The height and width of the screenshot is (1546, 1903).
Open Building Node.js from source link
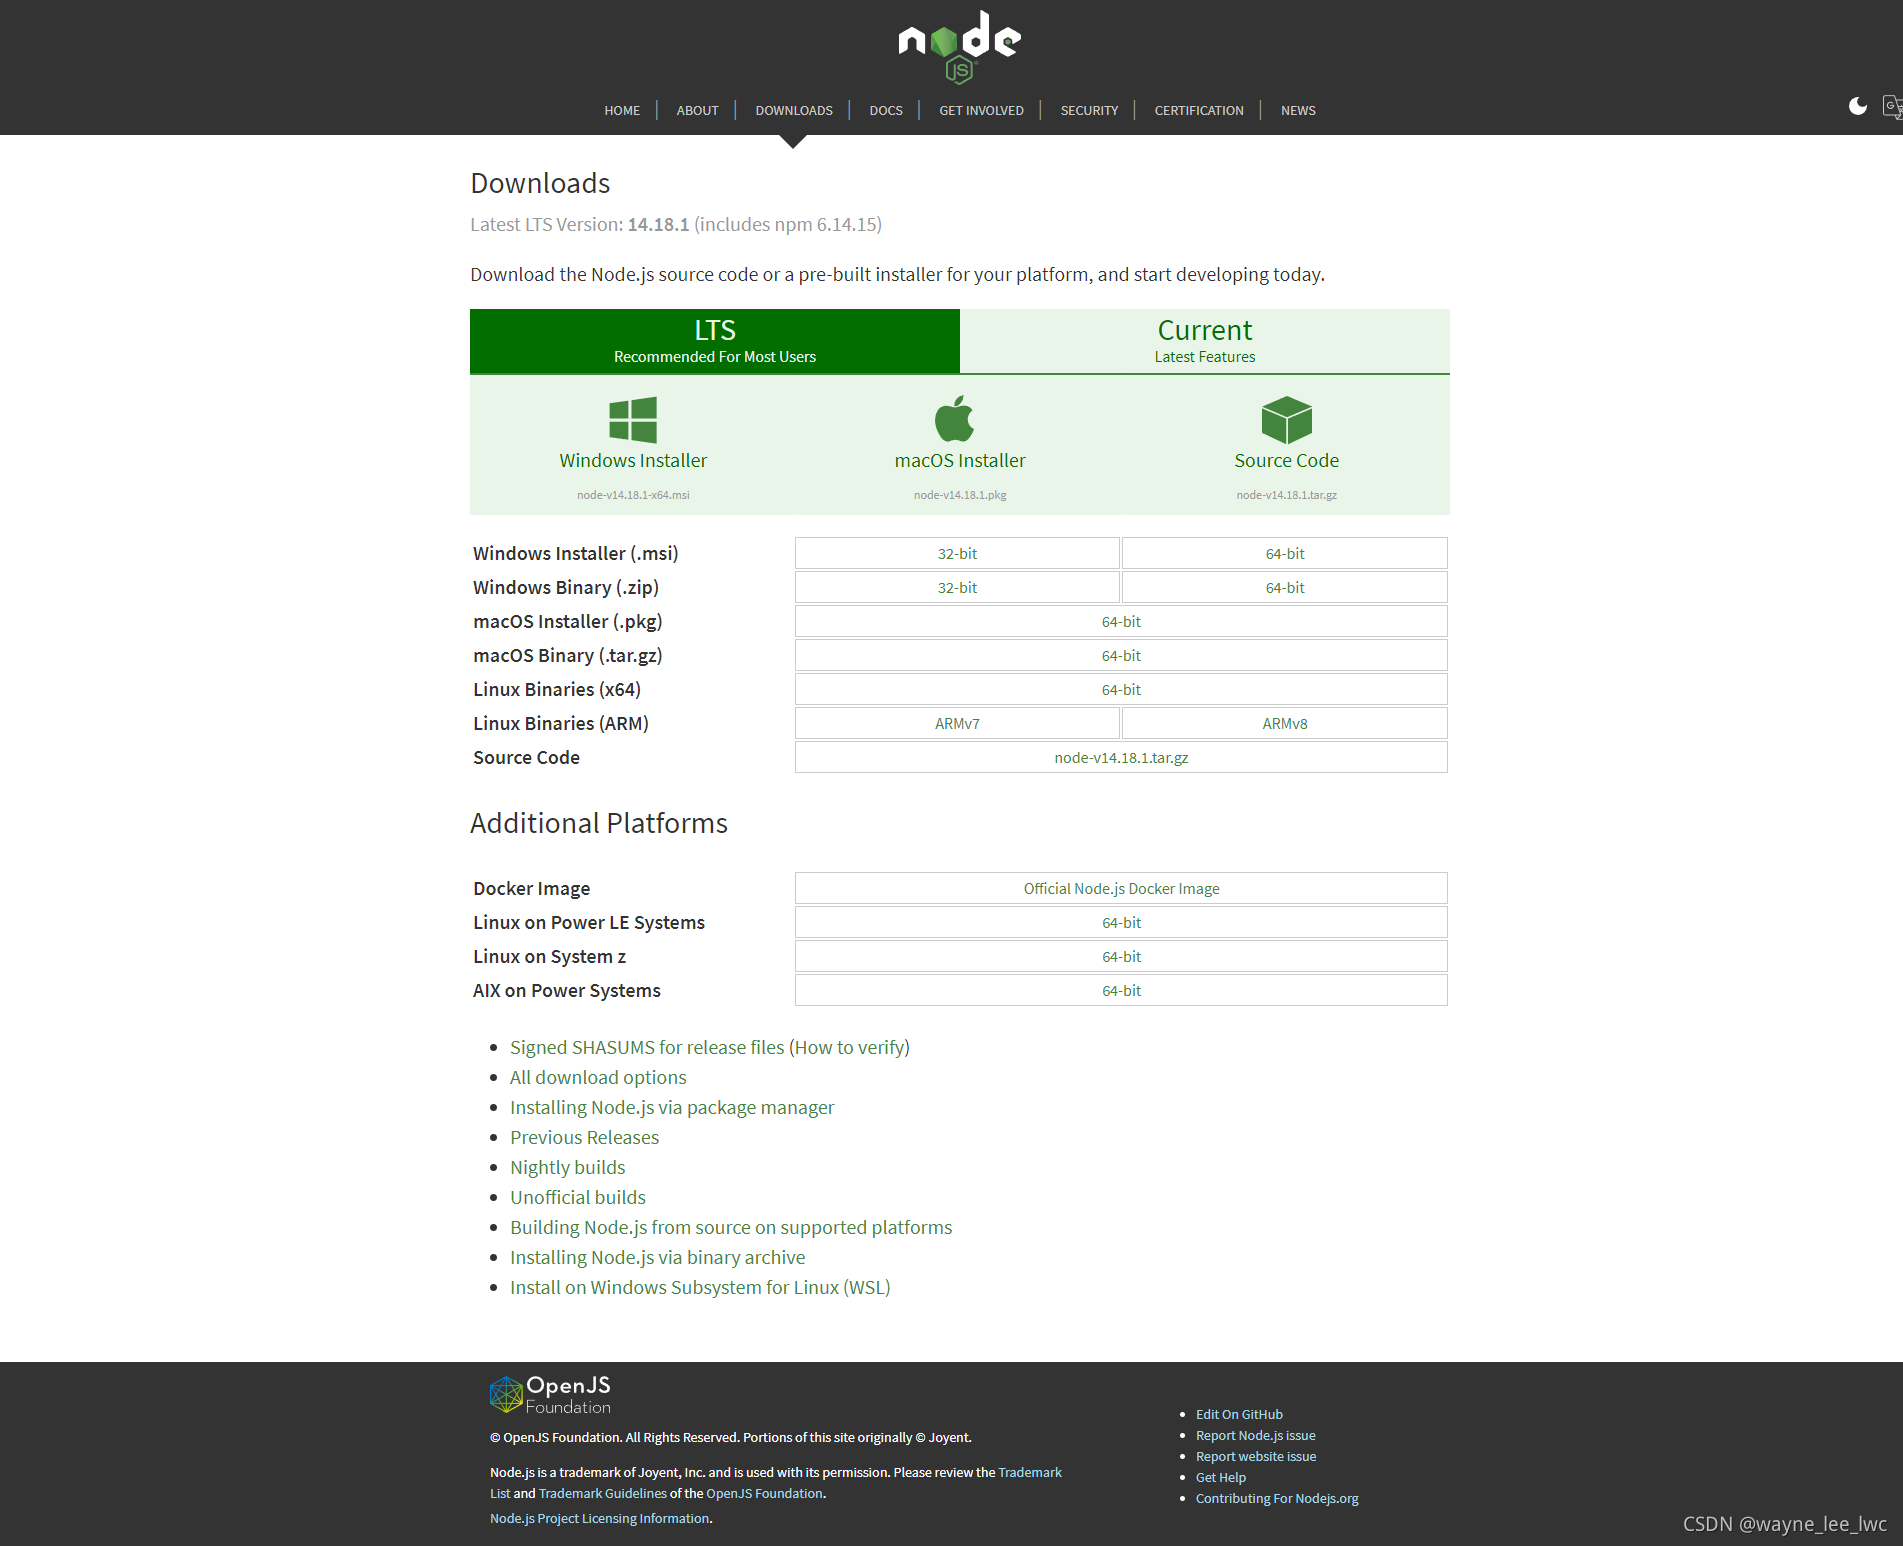coord(731,1227)
